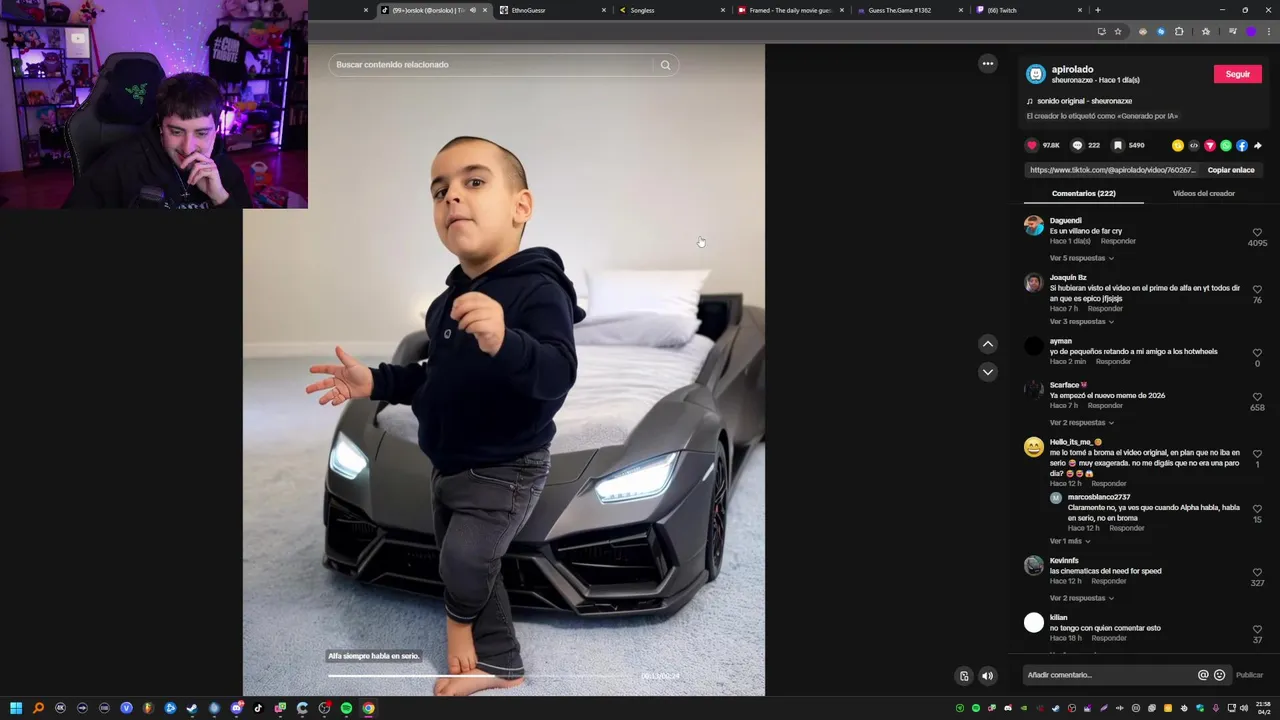1280x720 pixels.
Task: Show 1 more reply under marcosblanco2737
Action: point(1070,542)
